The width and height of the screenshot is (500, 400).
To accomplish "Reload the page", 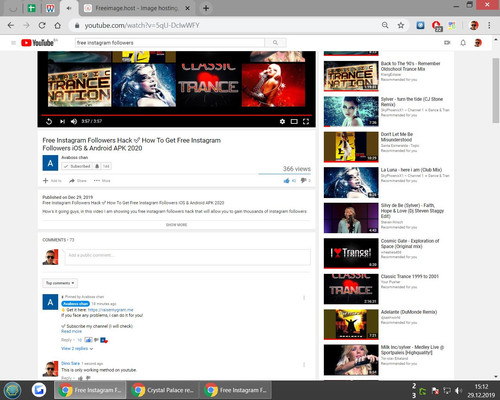I will (42, 25).
